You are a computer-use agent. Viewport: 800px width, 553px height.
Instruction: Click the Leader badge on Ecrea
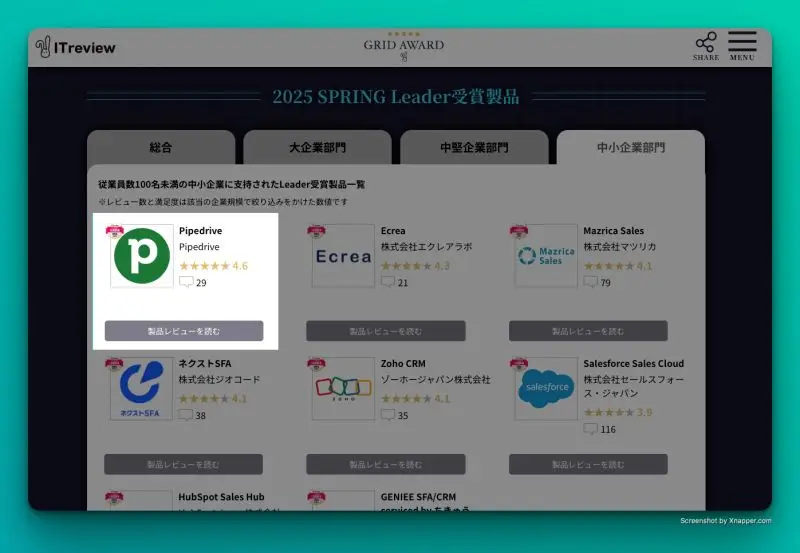coord(316,232)
